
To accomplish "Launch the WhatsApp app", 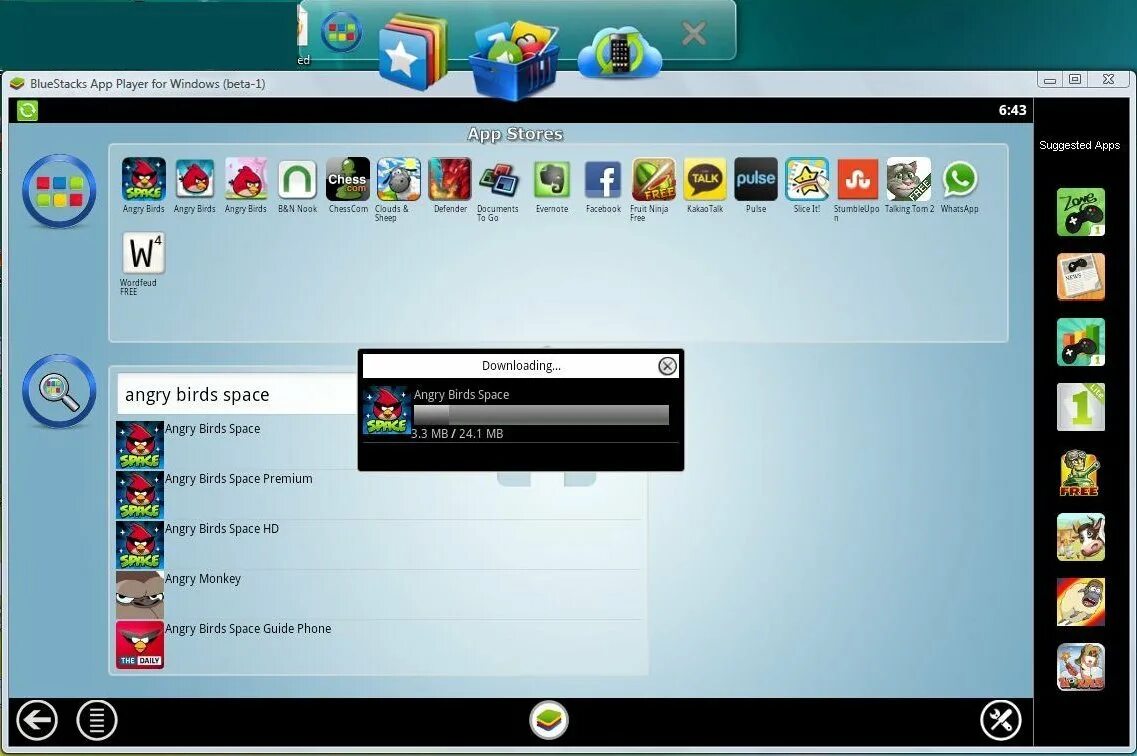I will [959, 179].
